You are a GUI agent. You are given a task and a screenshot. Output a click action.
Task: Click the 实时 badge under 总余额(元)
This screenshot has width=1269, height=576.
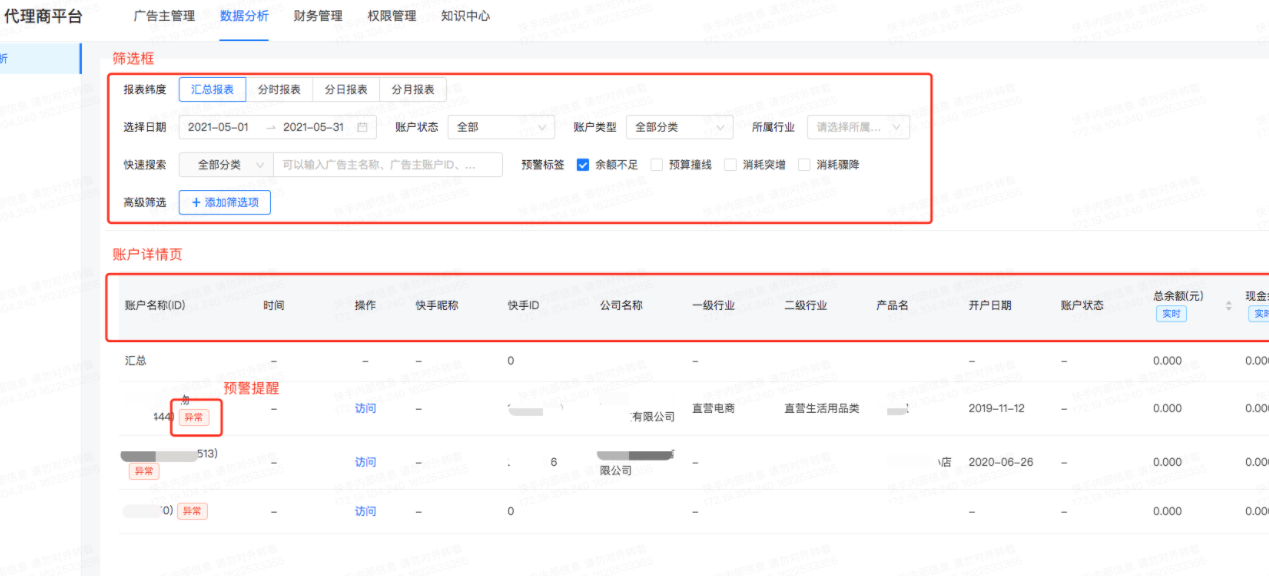pos(1171,314)
